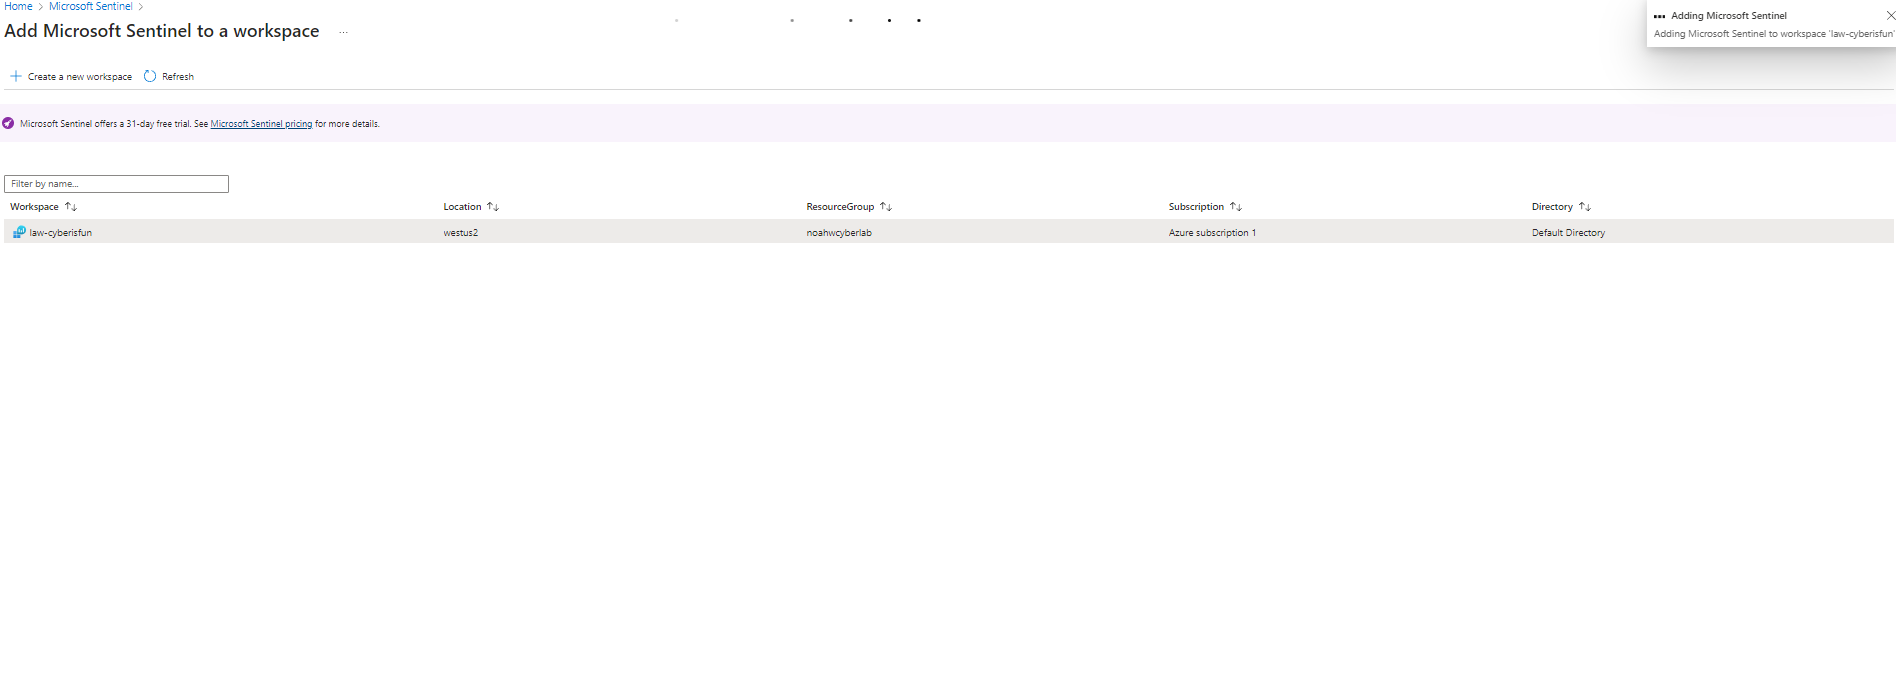Sort by Location column header
The image size is (1896, 675).
tap(462, 207)
